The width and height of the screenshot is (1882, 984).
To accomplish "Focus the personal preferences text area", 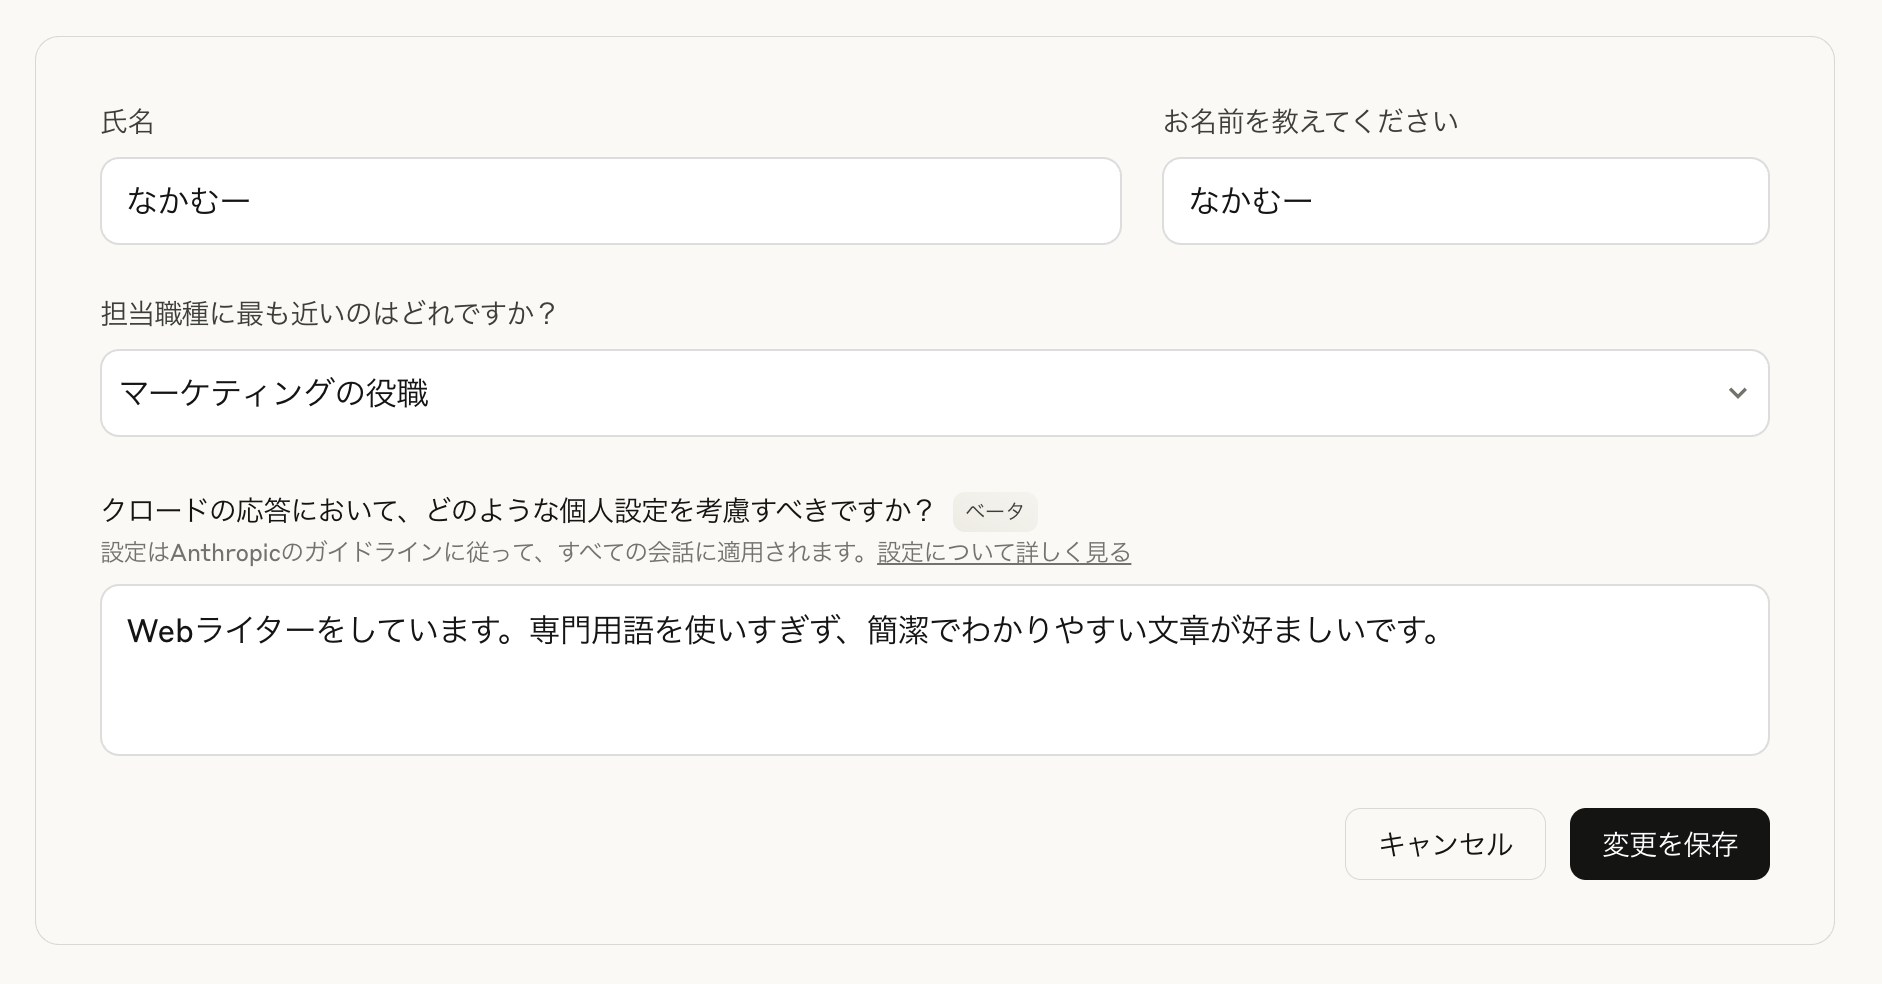I will 935,670.
